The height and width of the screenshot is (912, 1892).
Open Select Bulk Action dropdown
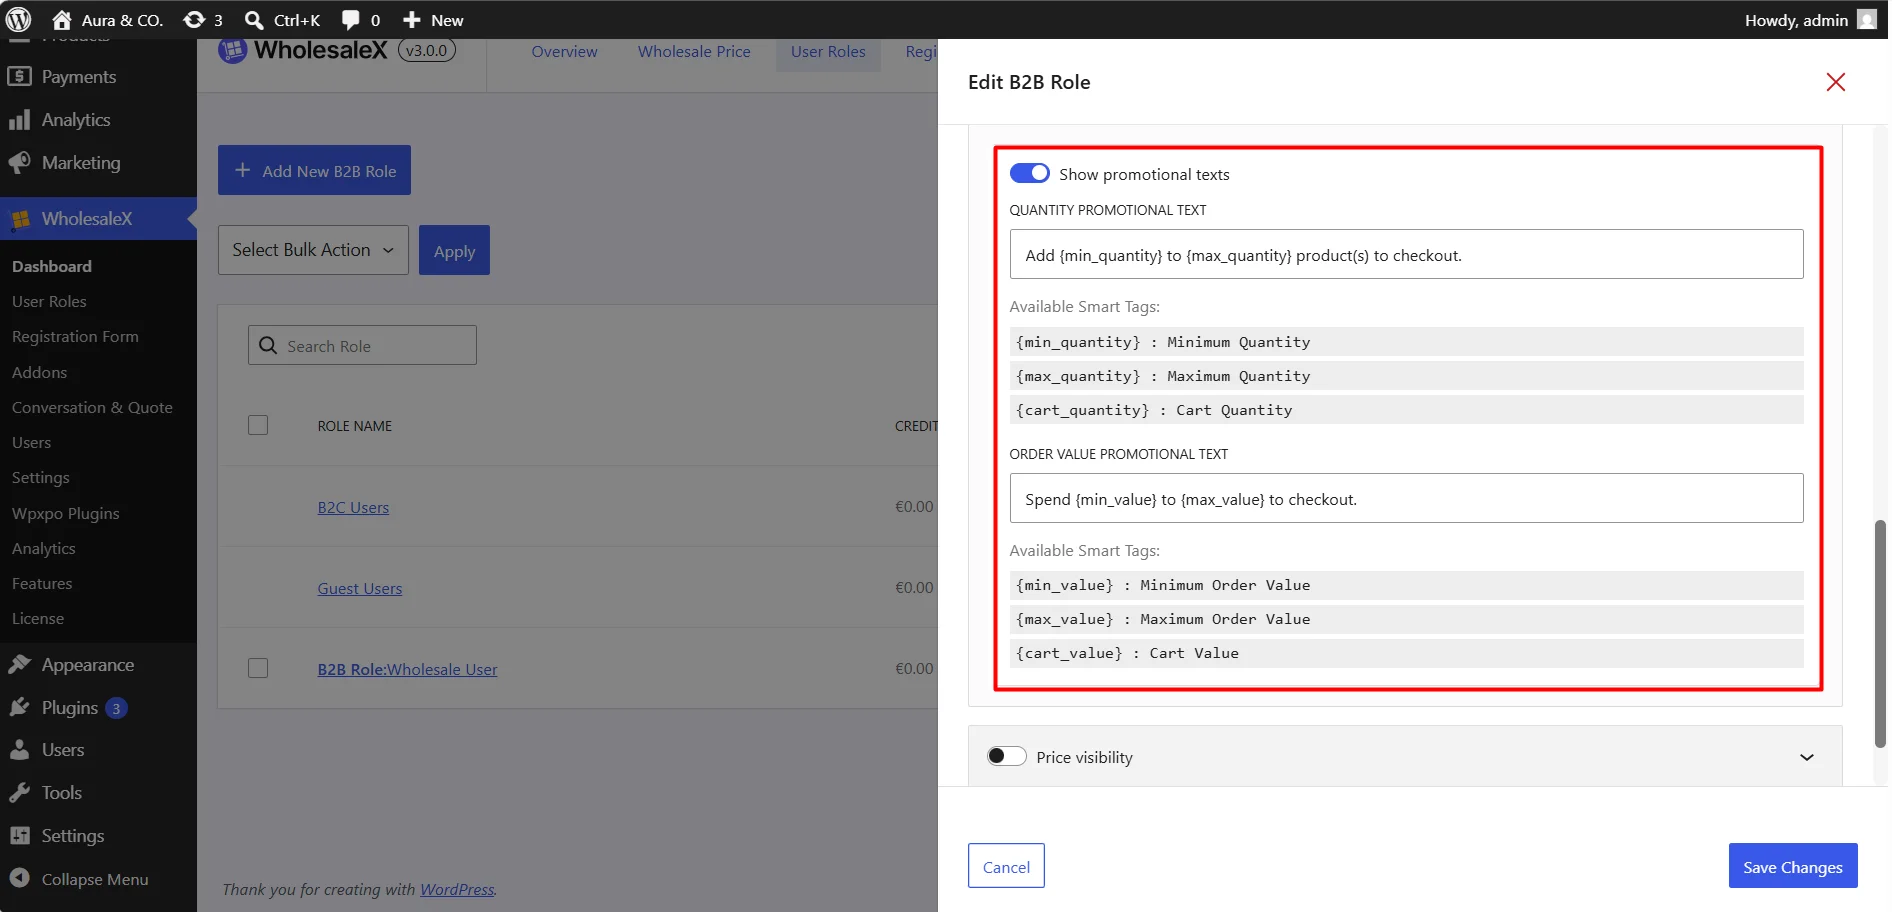pos(313,250)
